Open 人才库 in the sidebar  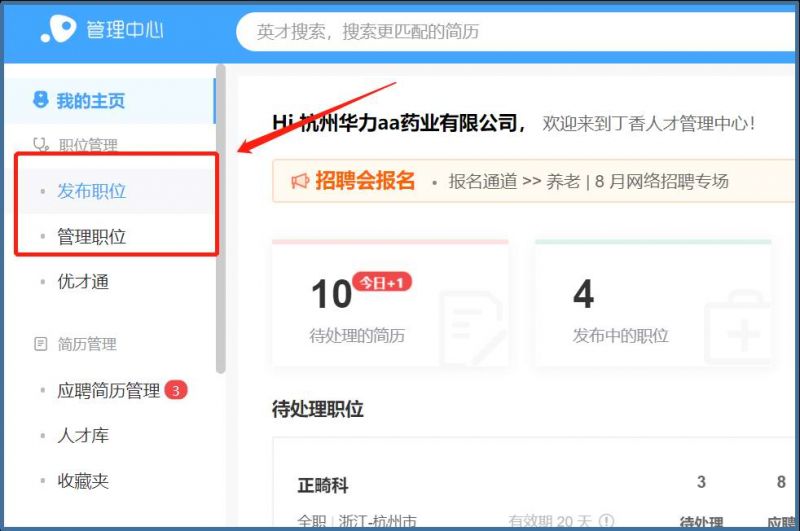pos(83,436)
